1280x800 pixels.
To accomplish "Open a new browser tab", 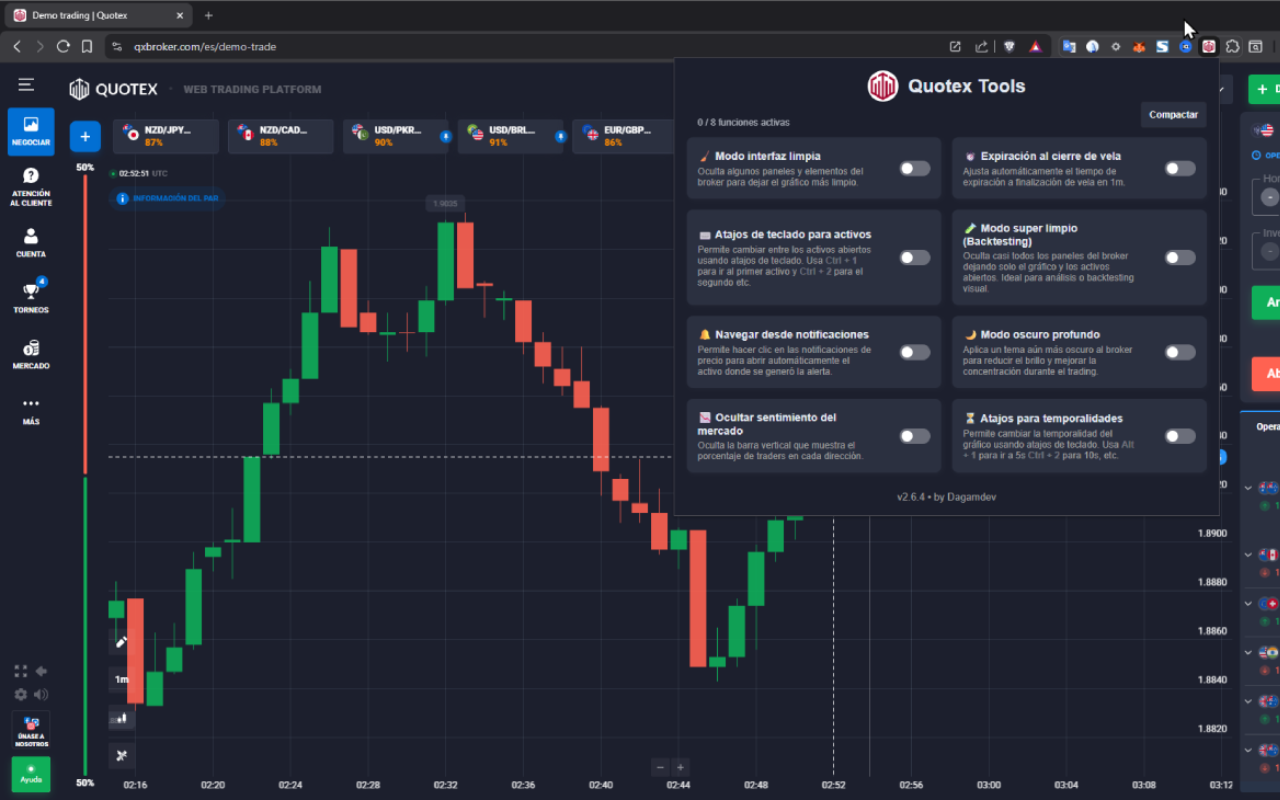I will point(208,15).
